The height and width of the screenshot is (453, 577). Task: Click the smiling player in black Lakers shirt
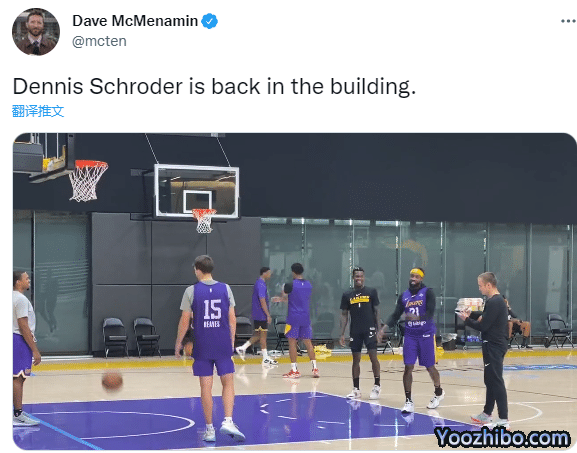tap(361, 332)
